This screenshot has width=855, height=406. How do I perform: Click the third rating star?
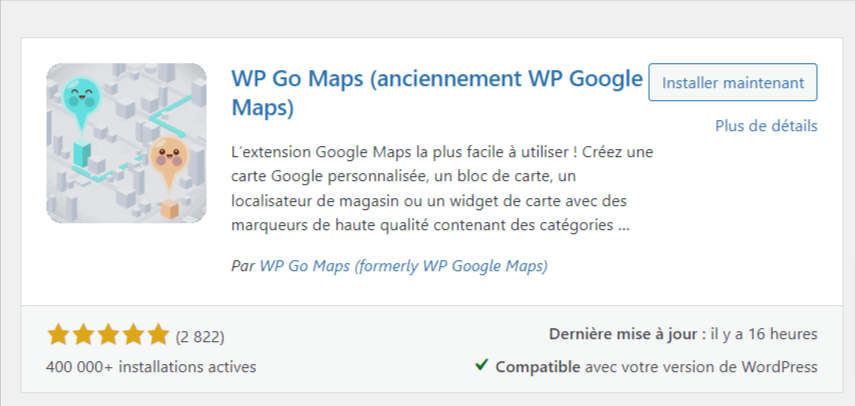point(108,335)
